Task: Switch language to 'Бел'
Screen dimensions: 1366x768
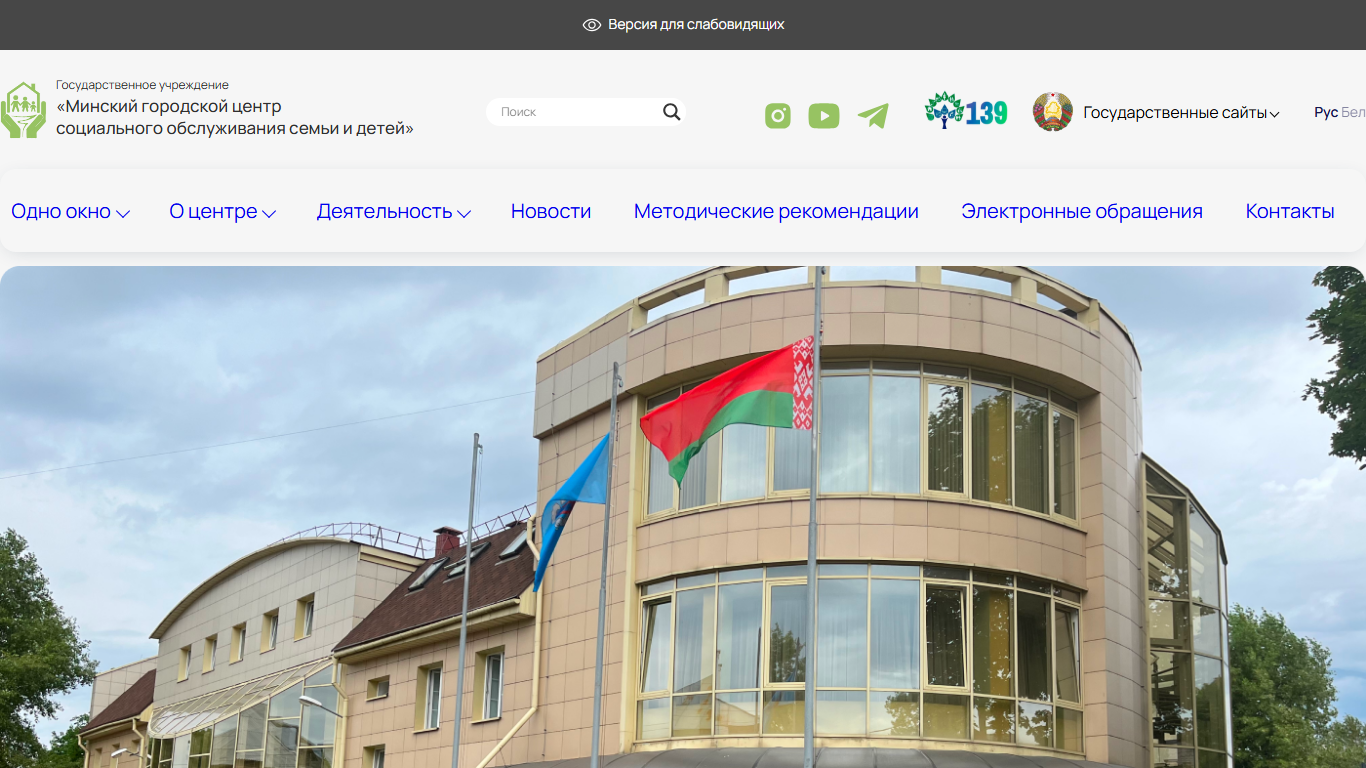Action: [x=1354, y=113]
